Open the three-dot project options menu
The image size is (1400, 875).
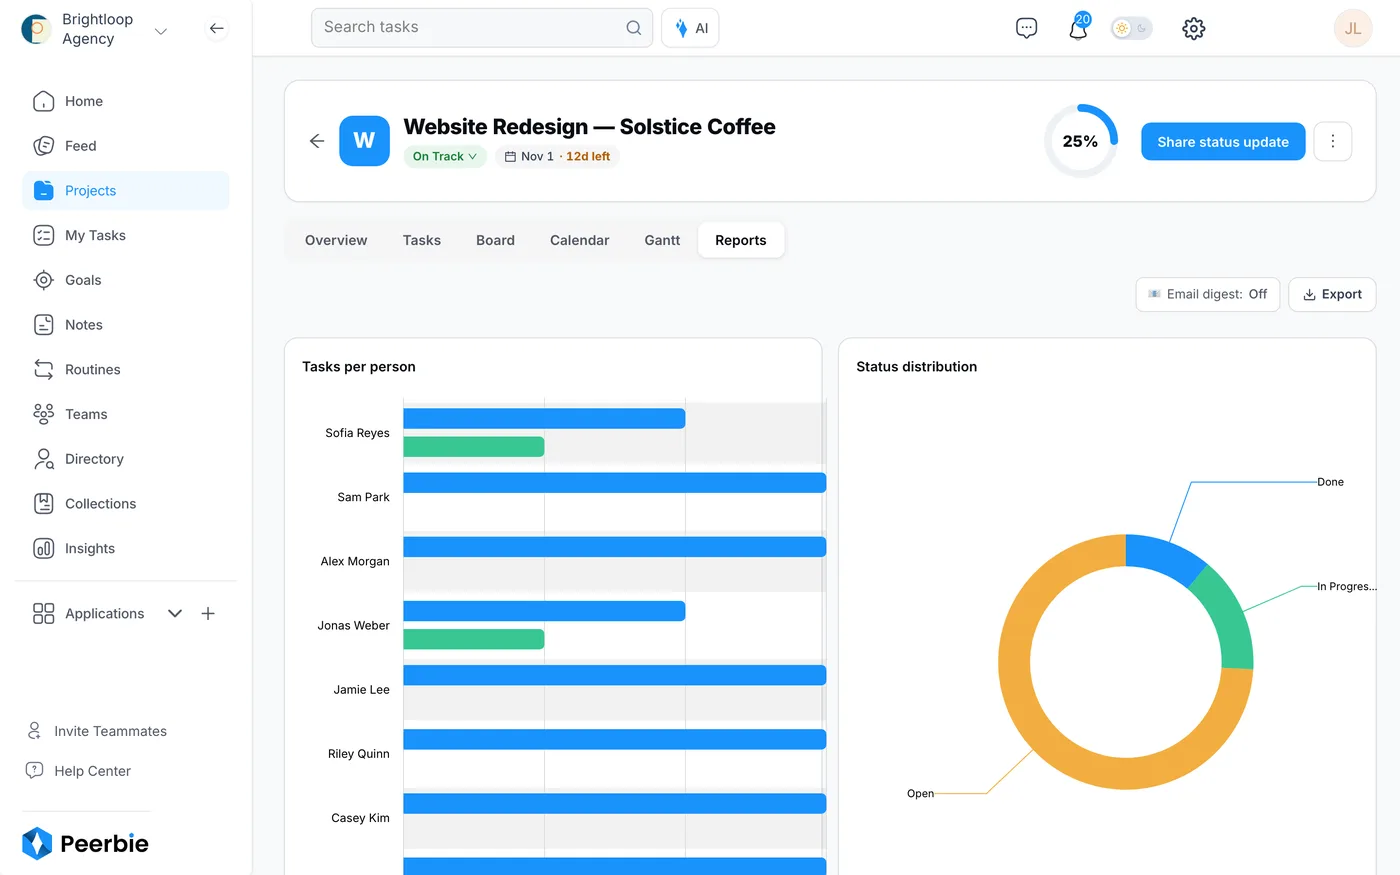(x=1332, y=141)
